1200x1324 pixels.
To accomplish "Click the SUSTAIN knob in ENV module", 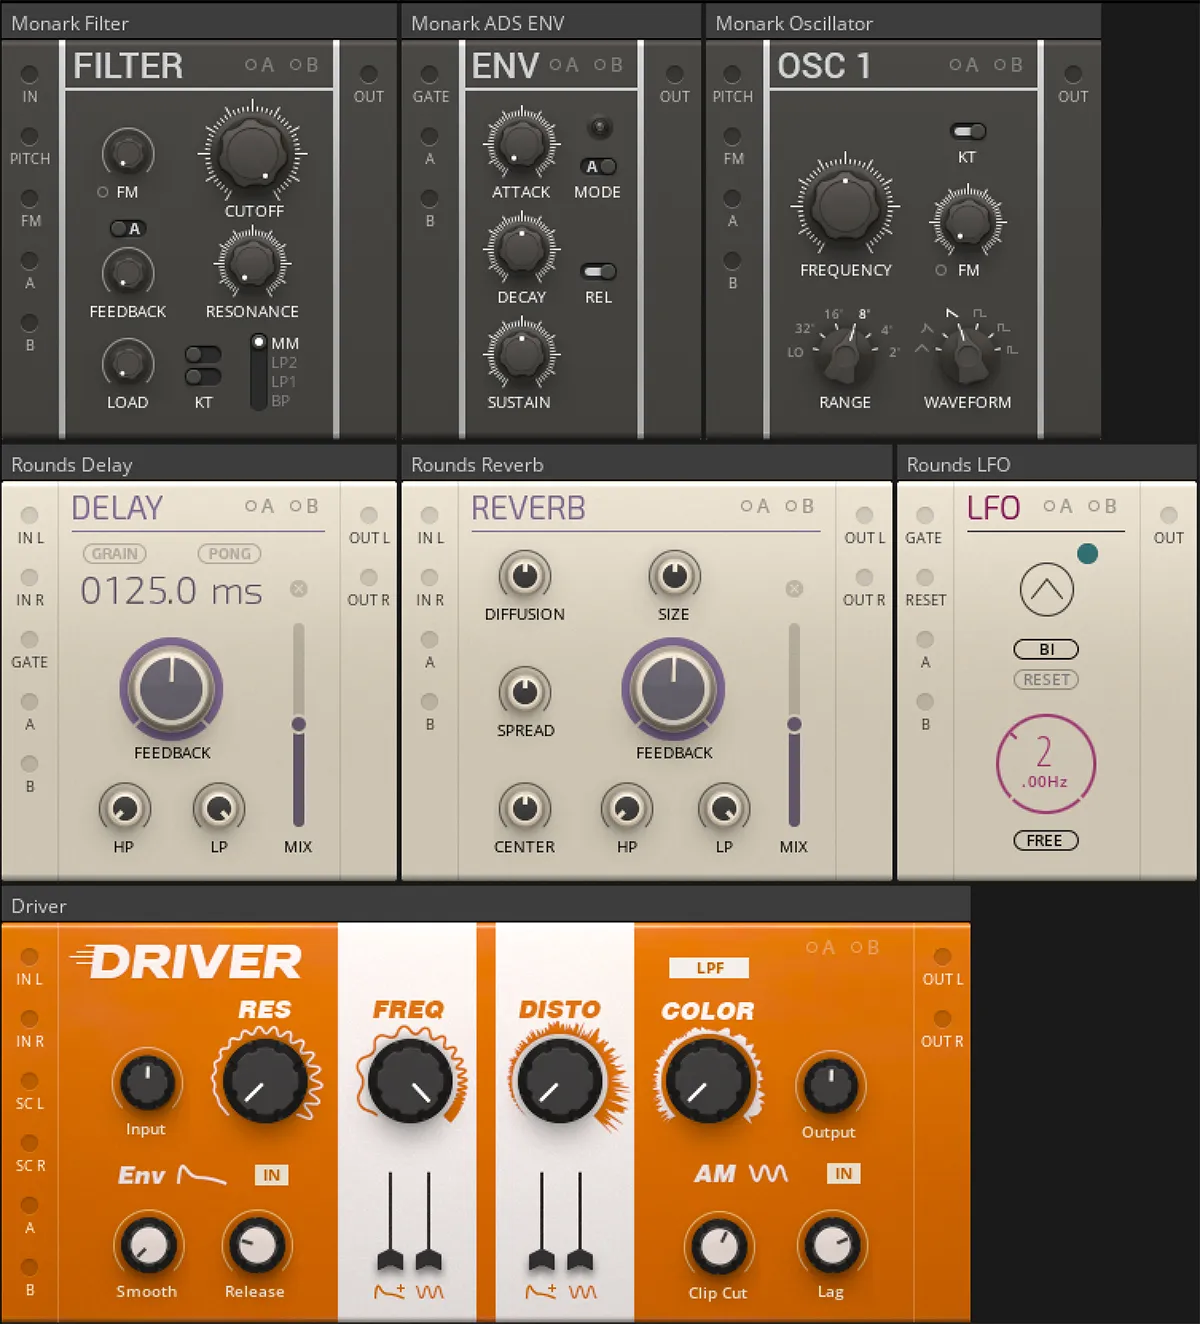I will point(521,352).
